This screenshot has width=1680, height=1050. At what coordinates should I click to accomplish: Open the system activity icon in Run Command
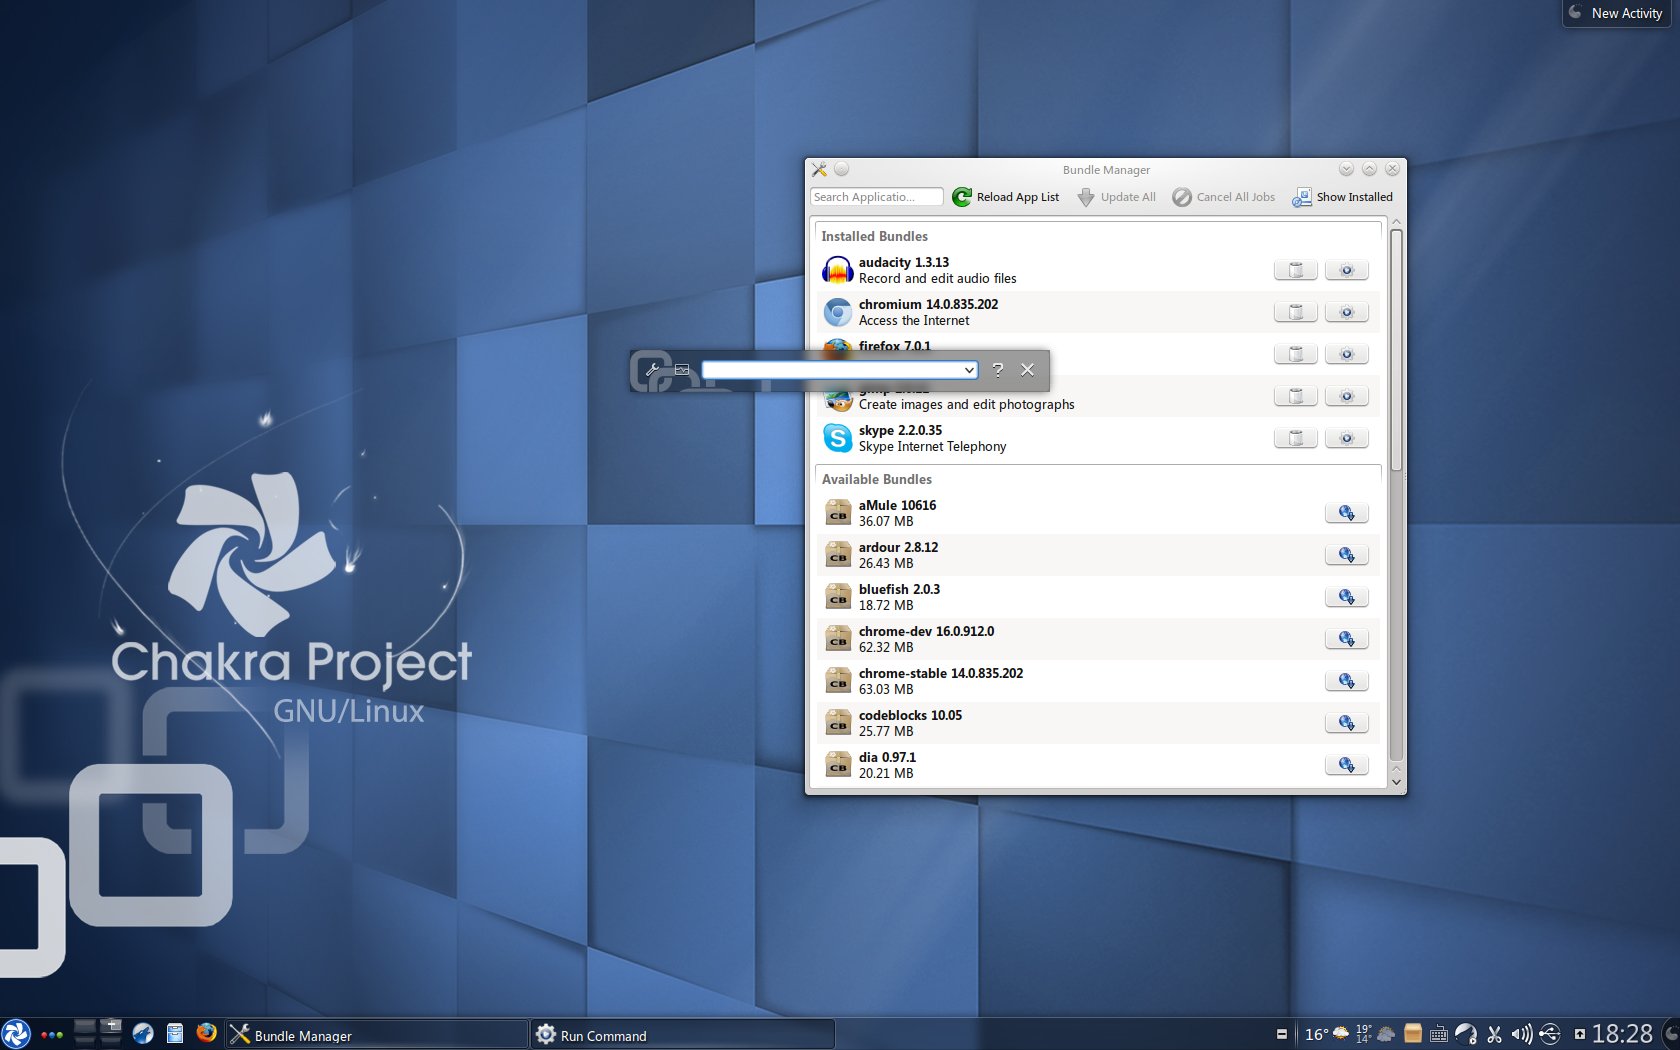(682, 370)
